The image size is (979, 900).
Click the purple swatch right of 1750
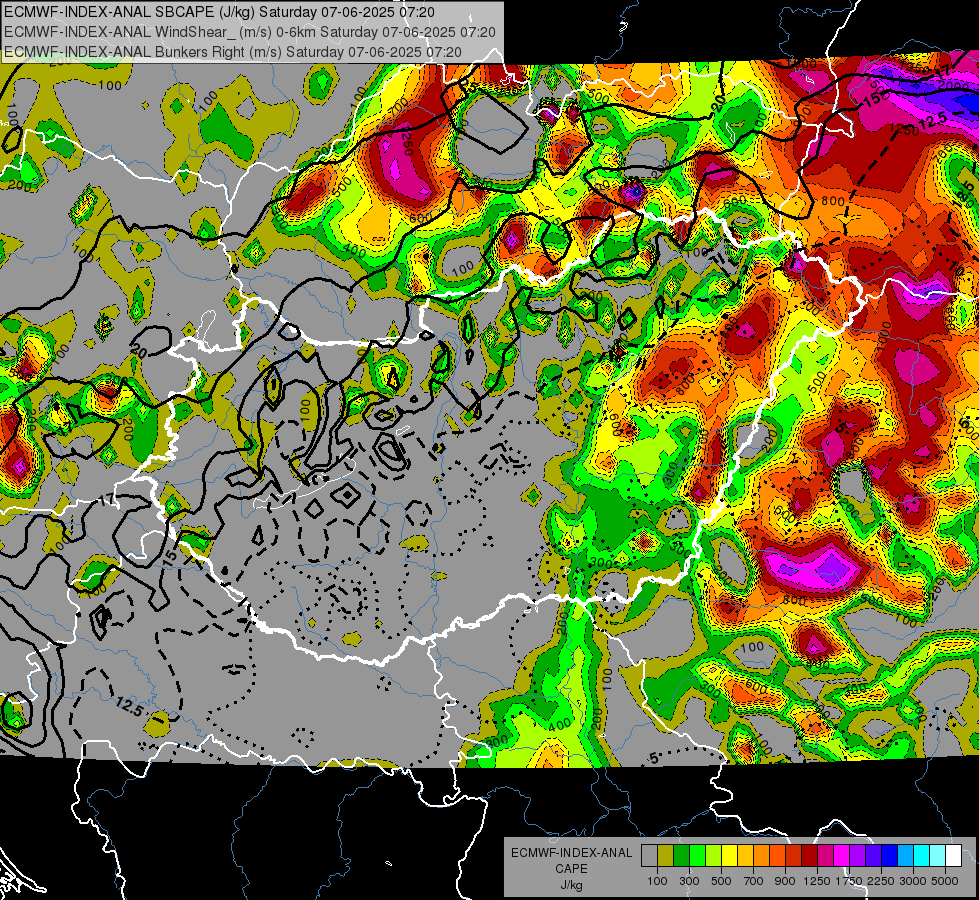(x=858, y=856)
